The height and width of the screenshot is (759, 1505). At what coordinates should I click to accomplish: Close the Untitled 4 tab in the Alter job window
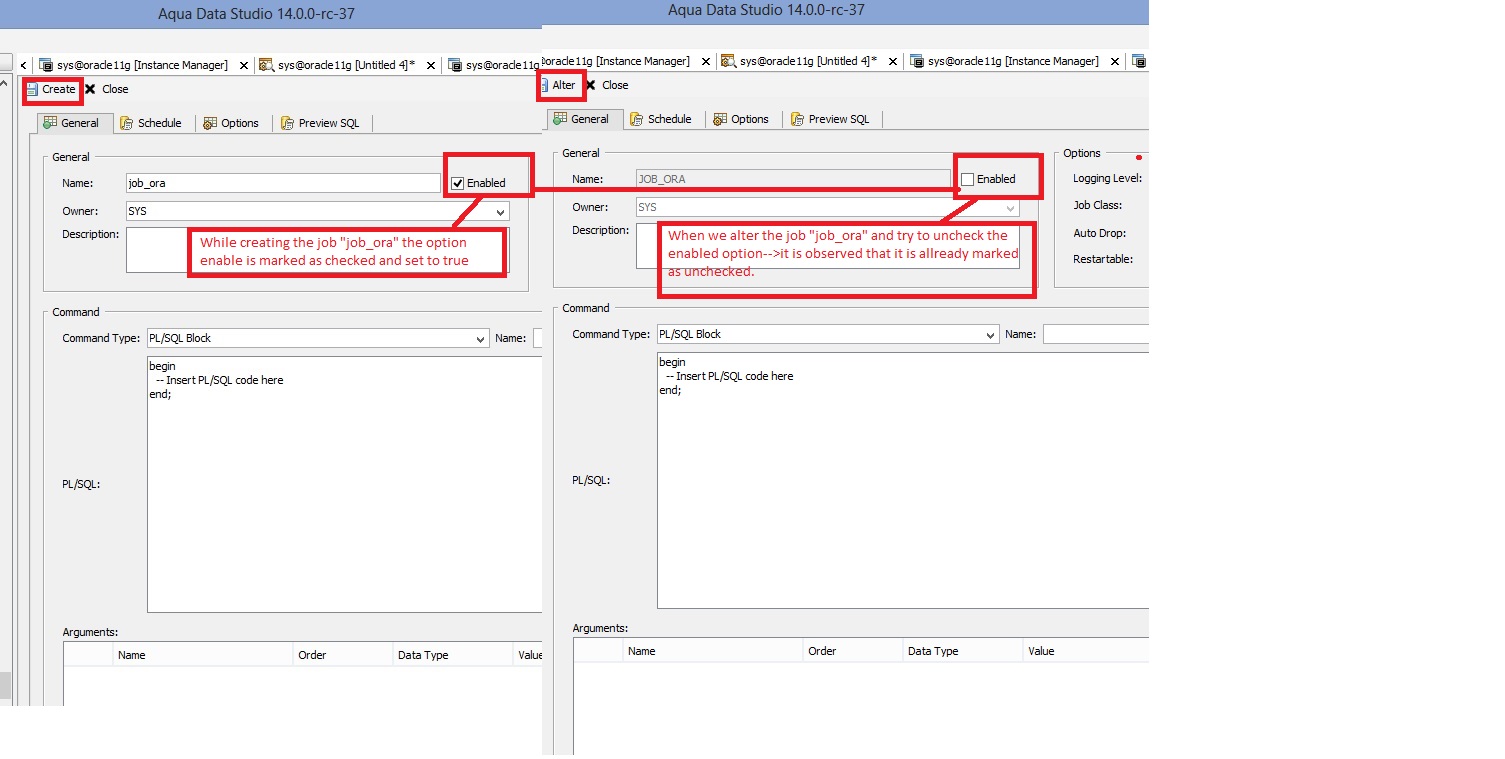point(893,62)
